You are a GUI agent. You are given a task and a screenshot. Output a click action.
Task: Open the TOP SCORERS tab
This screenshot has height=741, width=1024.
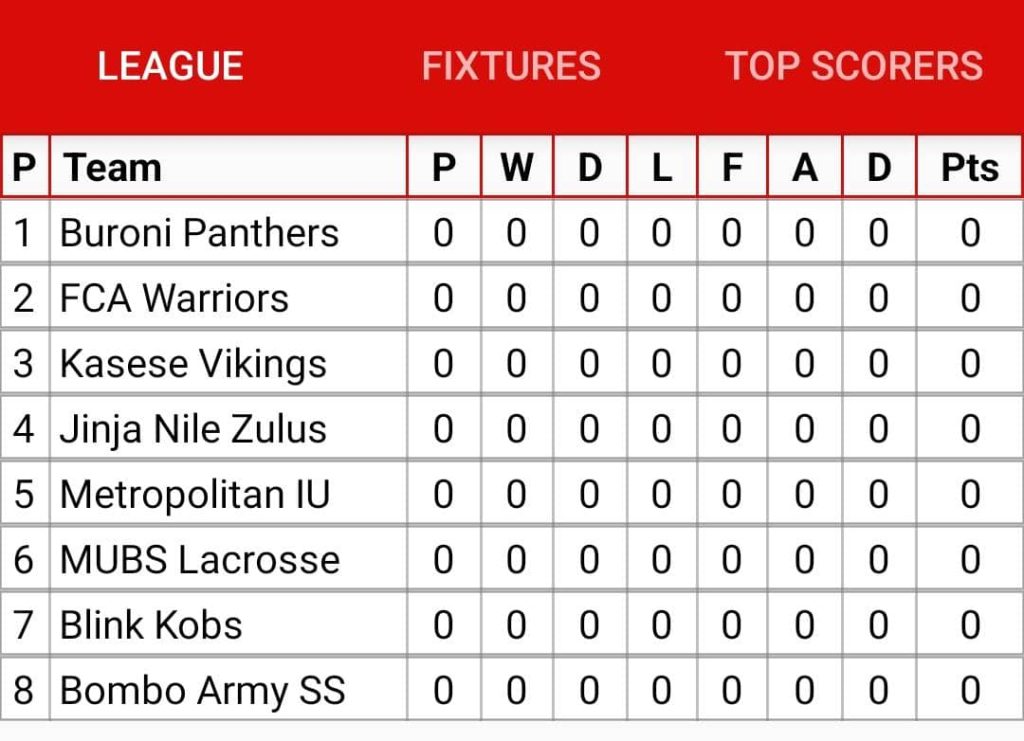[x=854, y=66]
